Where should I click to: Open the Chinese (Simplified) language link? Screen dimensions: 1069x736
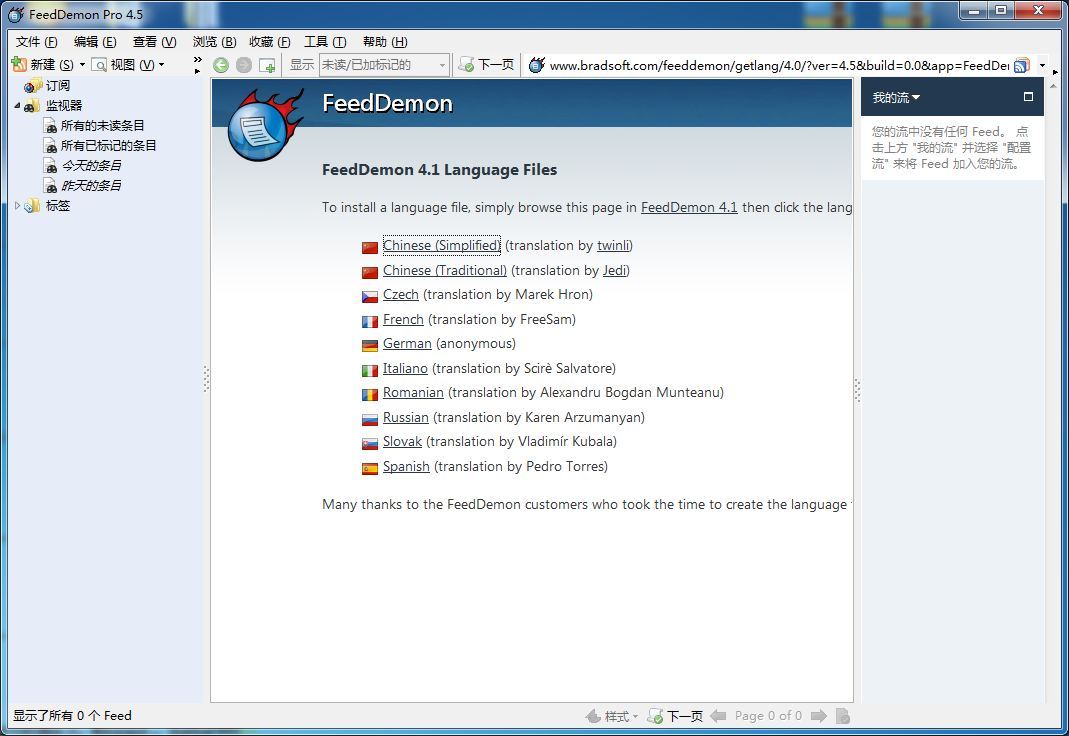[x=441, y=245]
